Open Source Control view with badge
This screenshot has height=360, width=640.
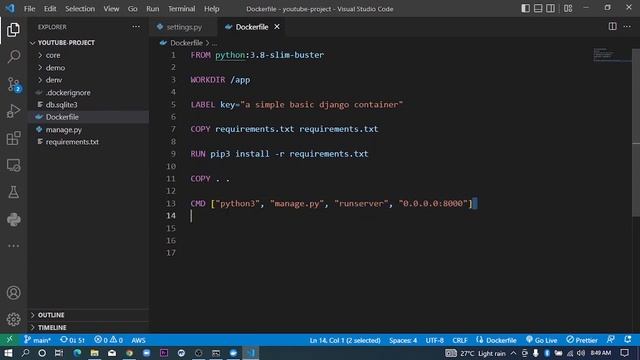(13, 84)
